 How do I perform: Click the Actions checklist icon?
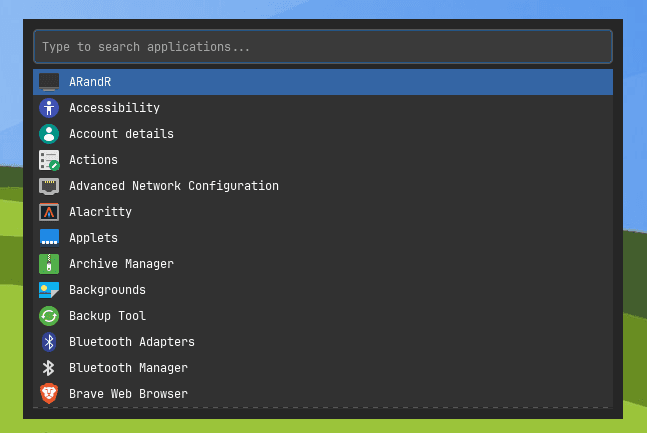coord(49,160)
